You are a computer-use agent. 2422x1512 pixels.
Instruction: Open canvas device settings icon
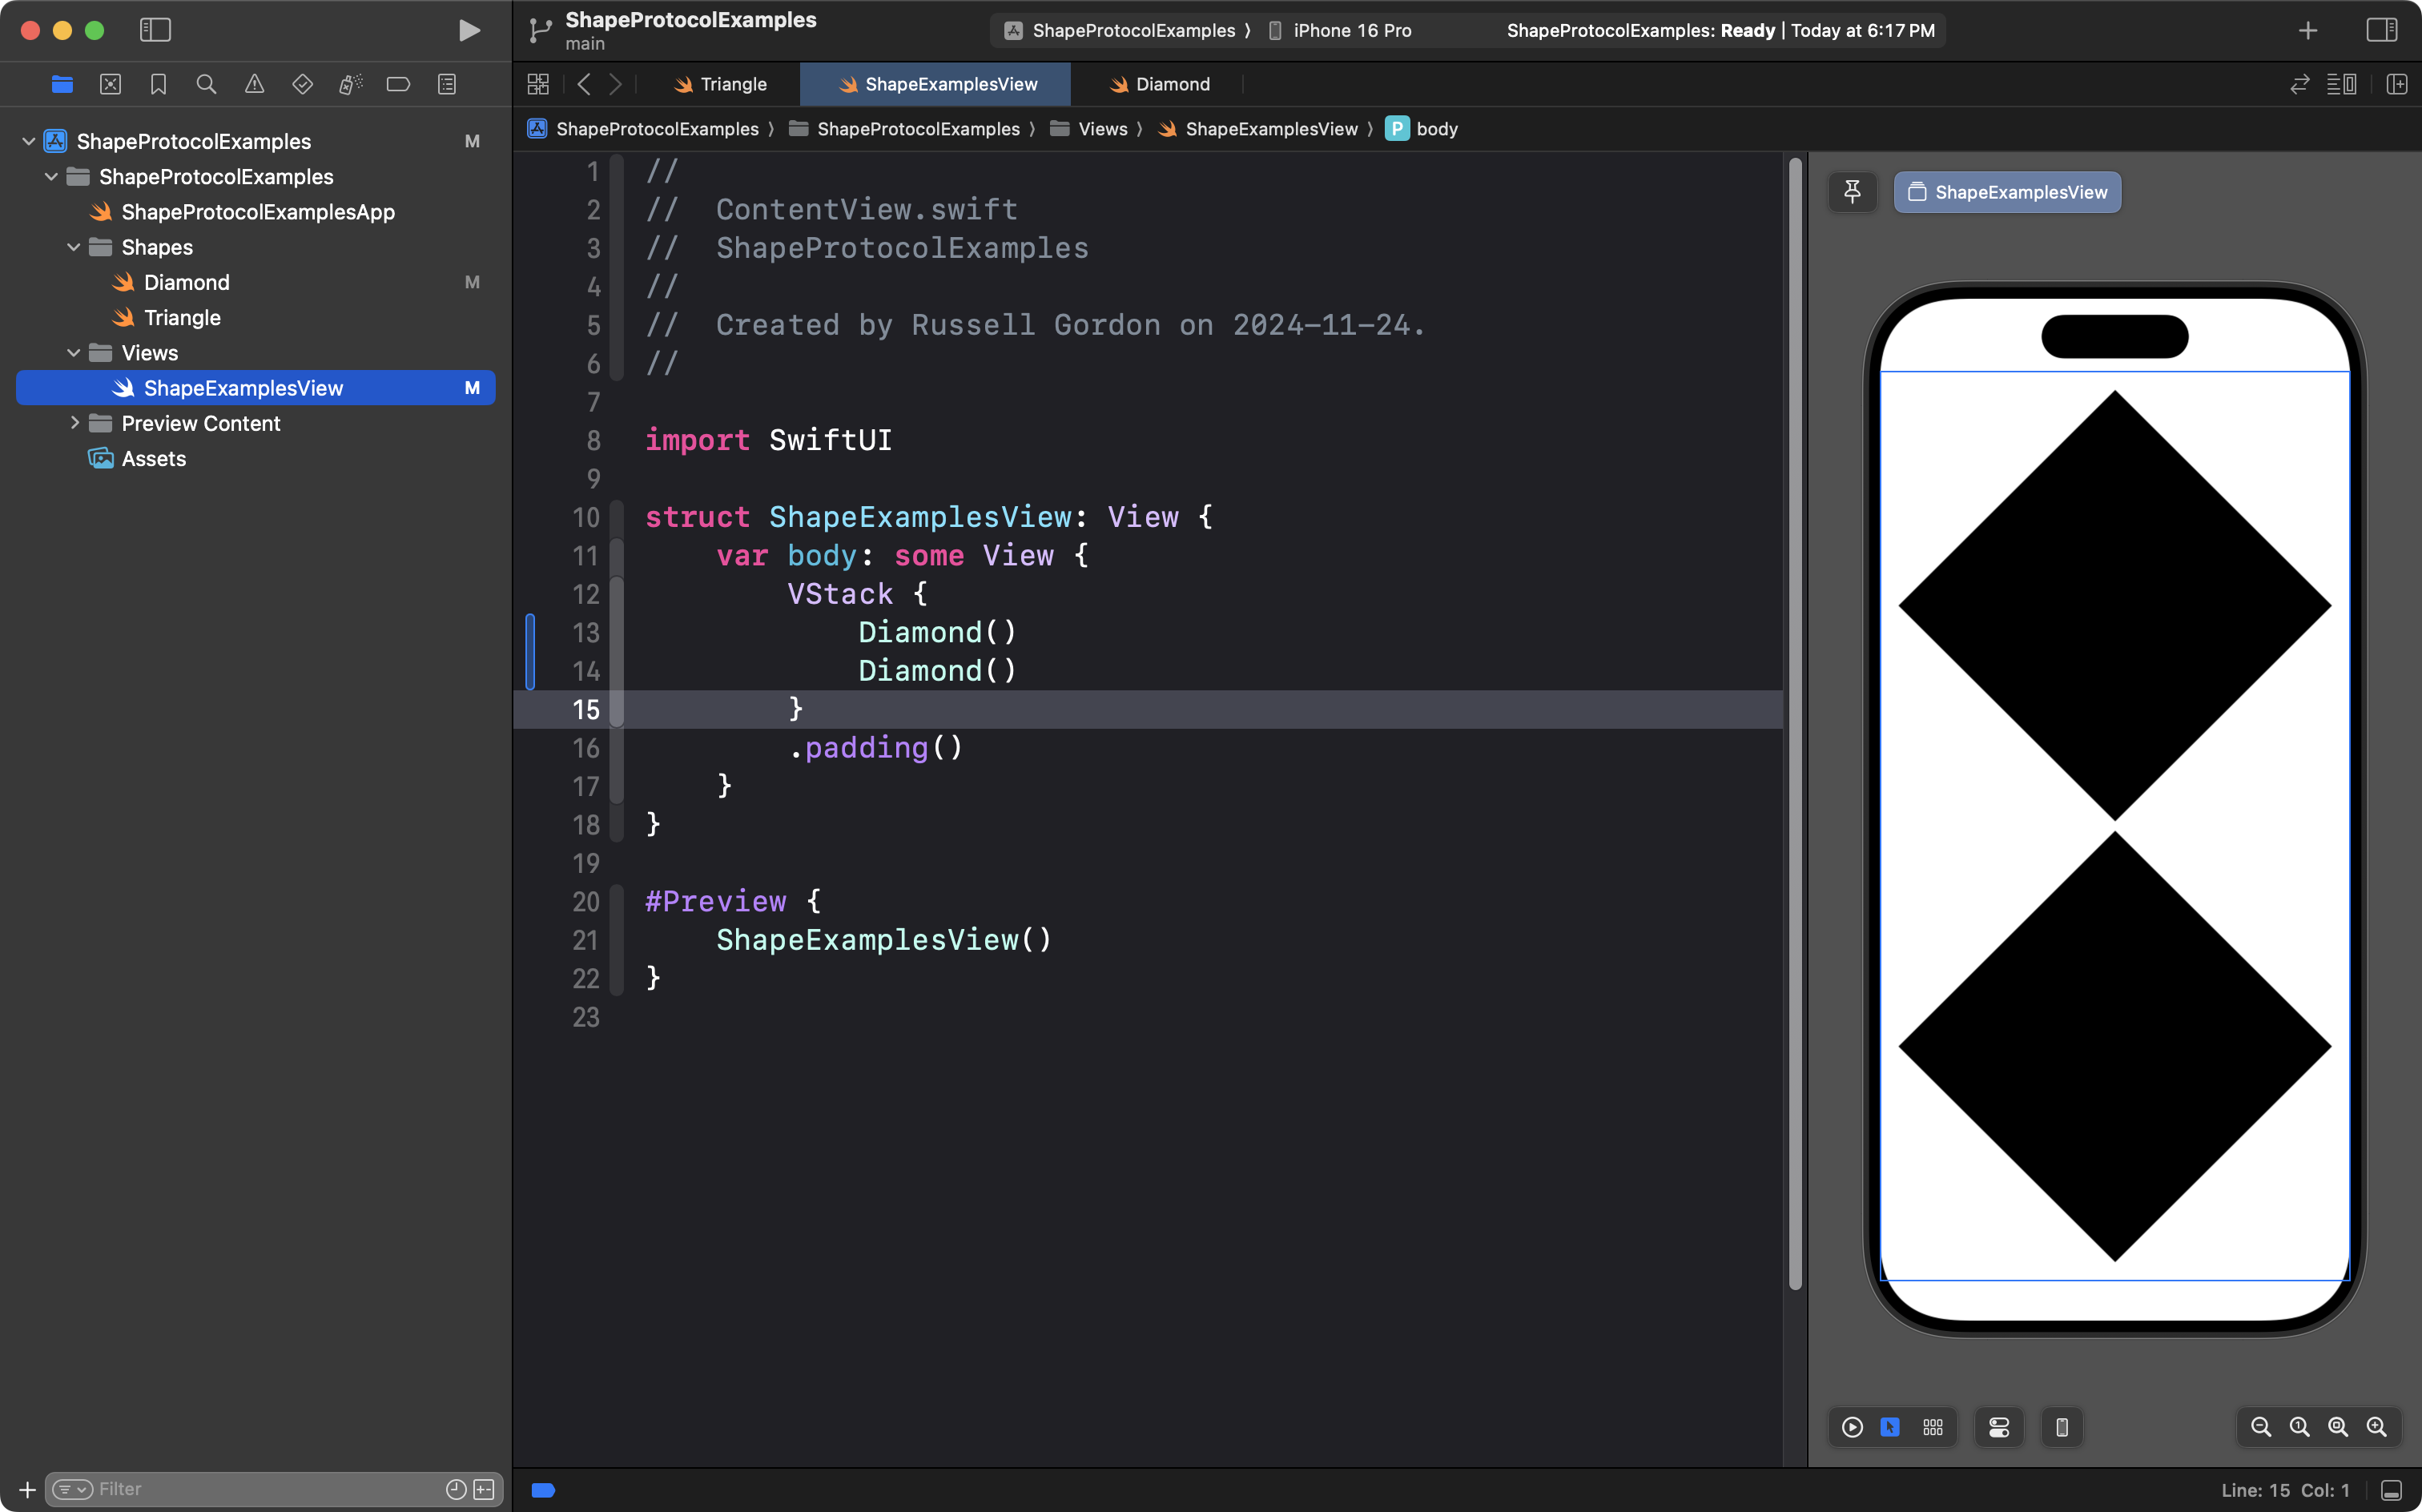[x=1999, y=1427]
